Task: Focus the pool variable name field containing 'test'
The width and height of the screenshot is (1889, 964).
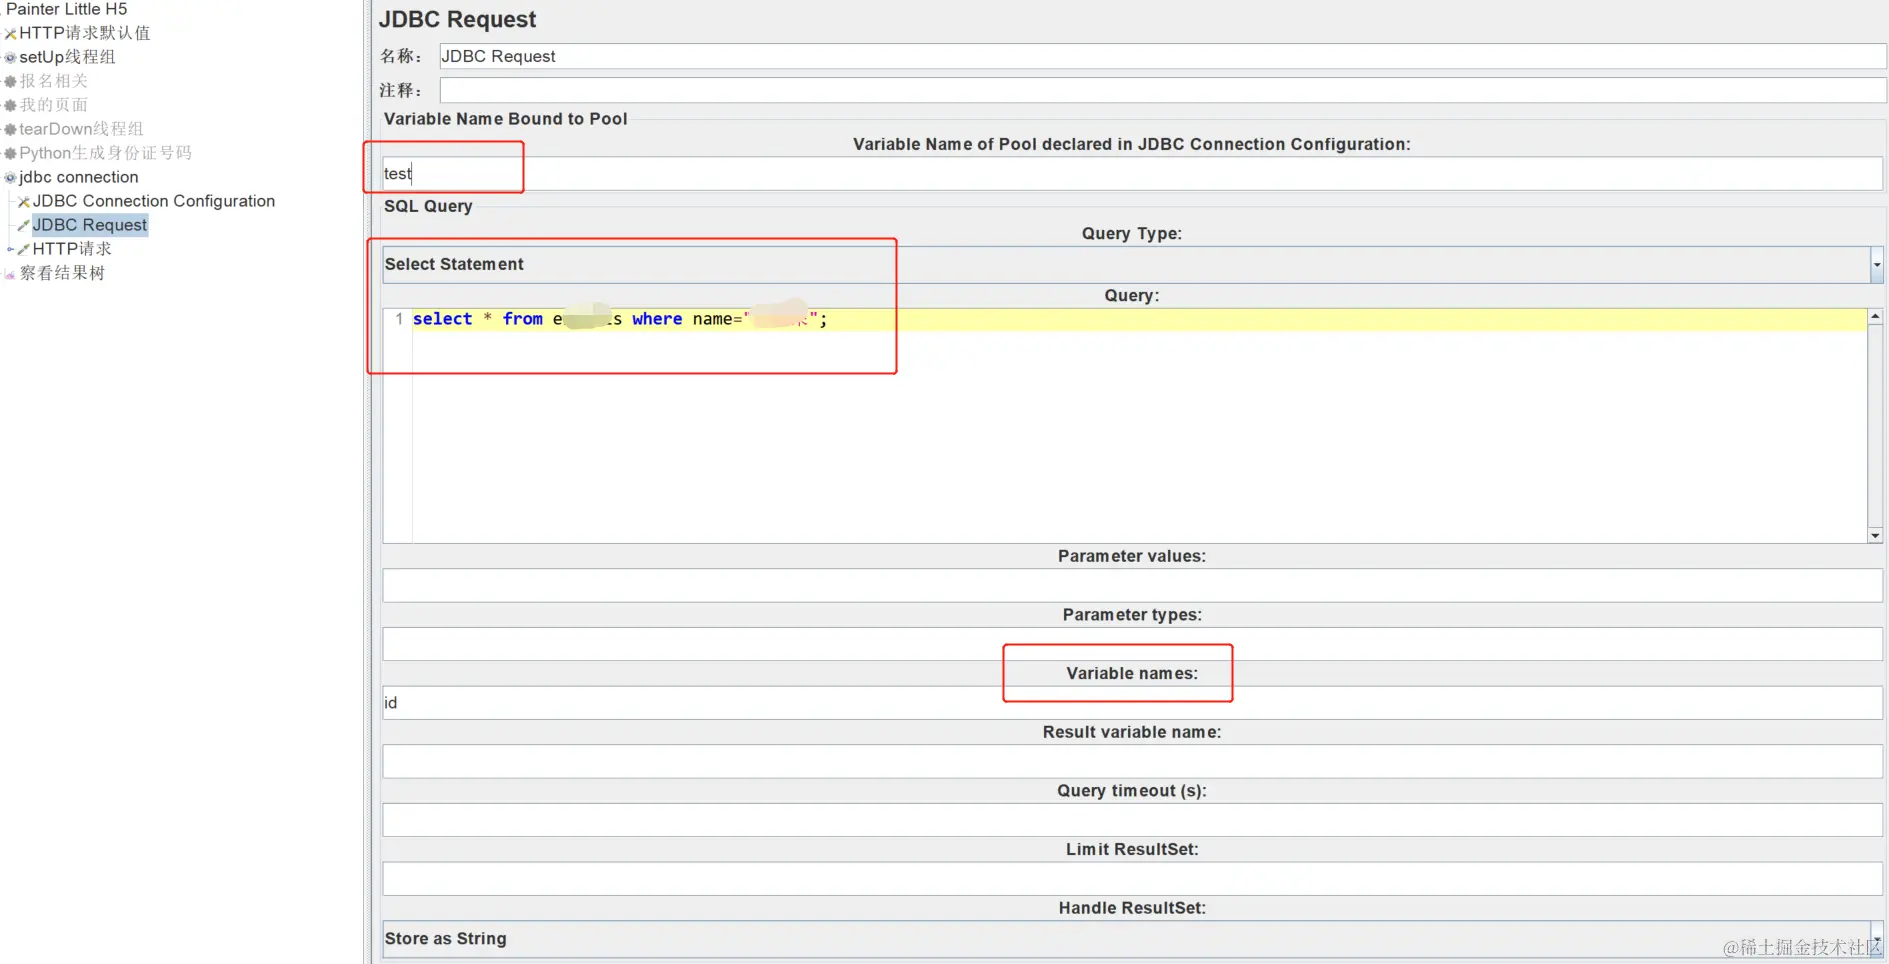Action: 1132,173
